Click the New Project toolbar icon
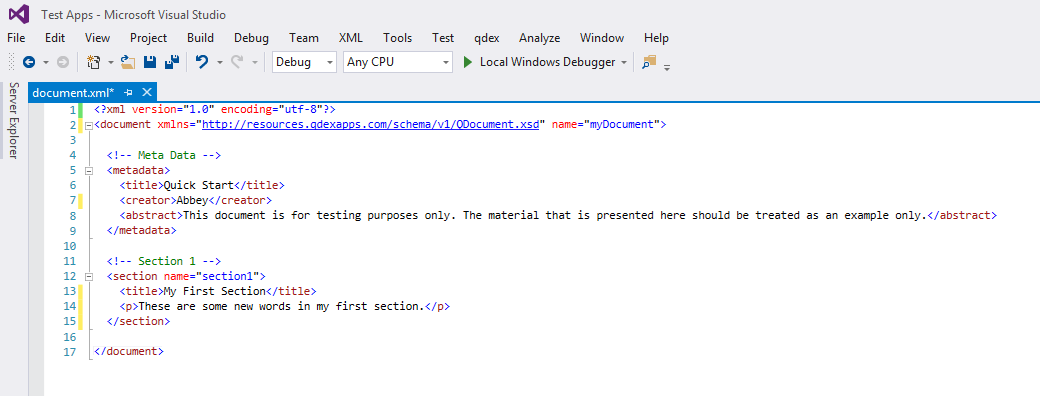This screenshot has width=1040, height=396. (x=94, y=62)
